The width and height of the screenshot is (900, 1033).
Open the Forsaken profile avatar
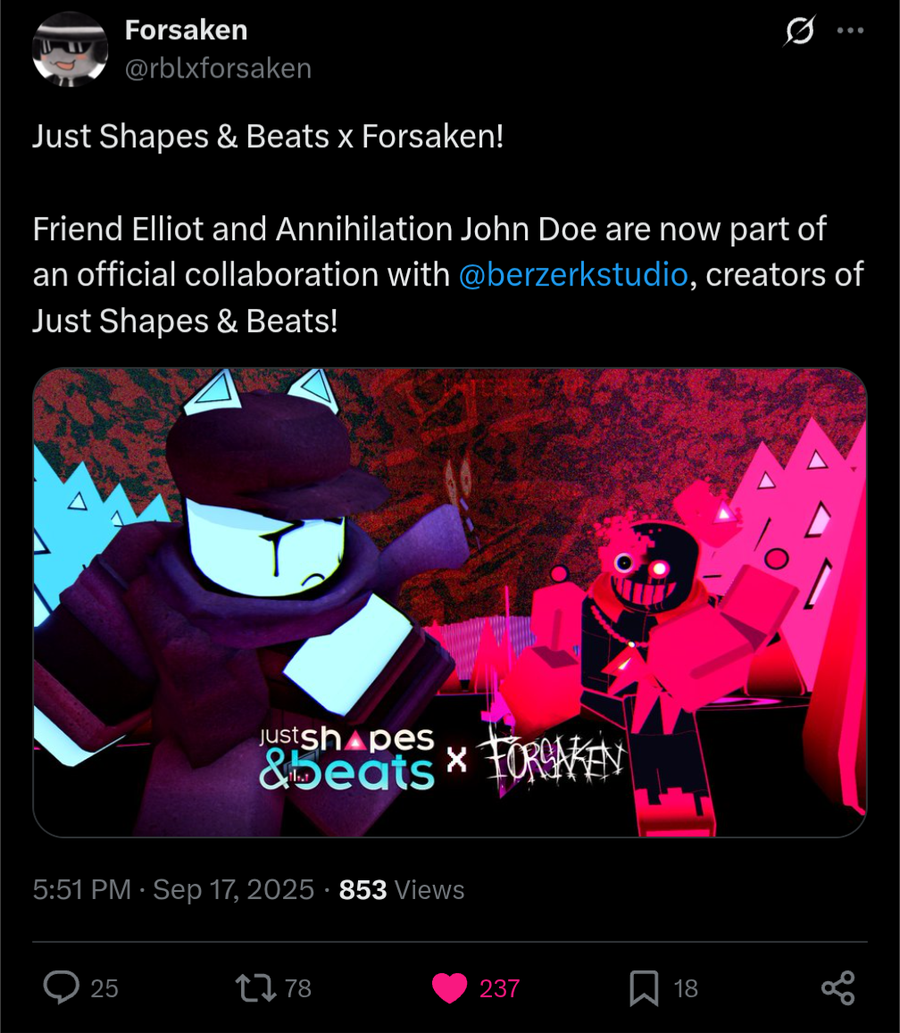[x=70, y=49]
